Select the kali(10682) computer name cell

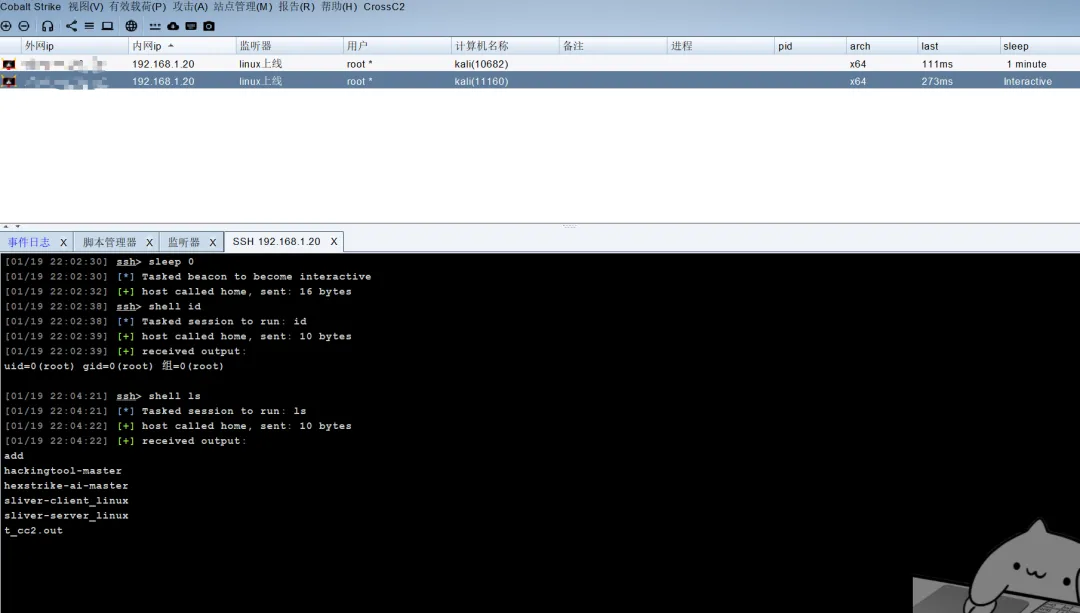481,64
